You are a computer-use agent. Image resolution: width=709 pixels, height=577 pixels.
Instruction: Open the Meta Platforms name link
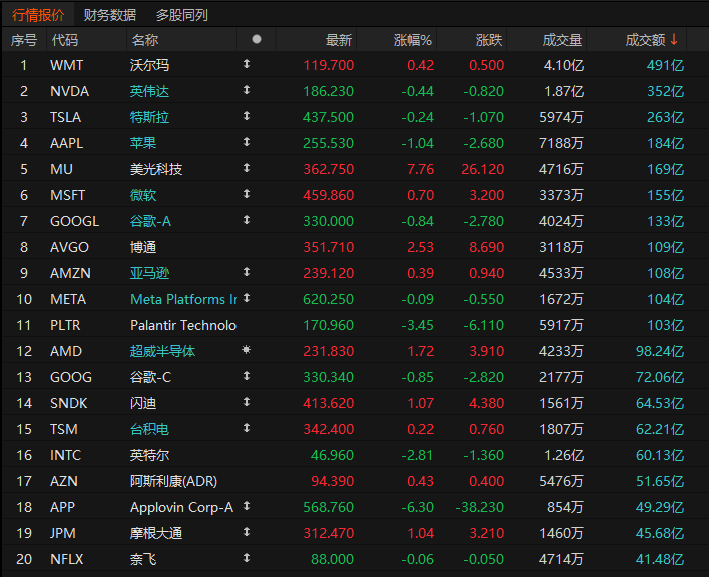click(184, 299)
